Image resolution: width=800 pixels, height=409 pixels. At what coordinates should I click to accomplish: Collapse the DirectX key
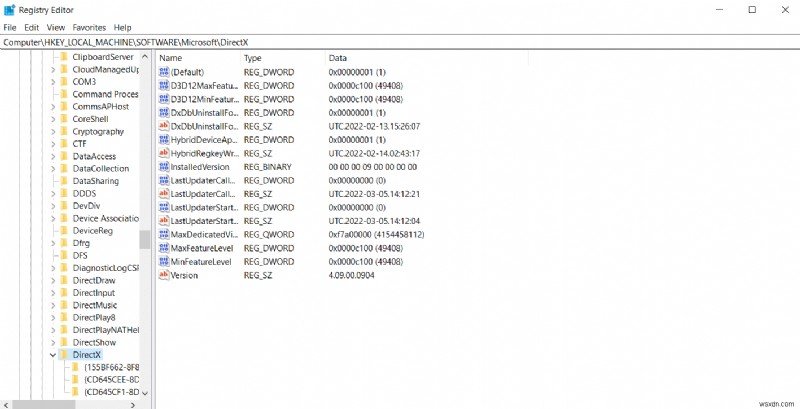click(53, 355)
